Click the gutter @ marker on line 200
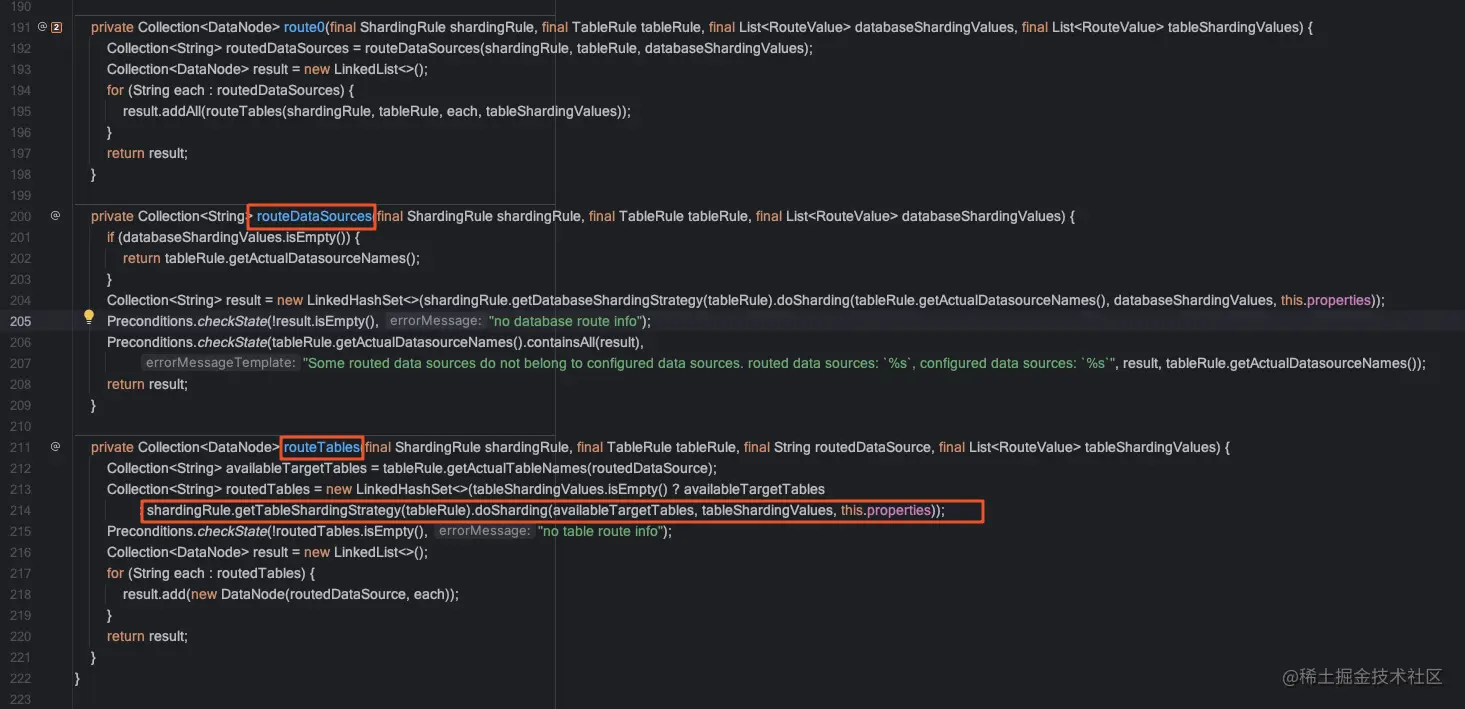1465x709 pixels. point(55,216)
